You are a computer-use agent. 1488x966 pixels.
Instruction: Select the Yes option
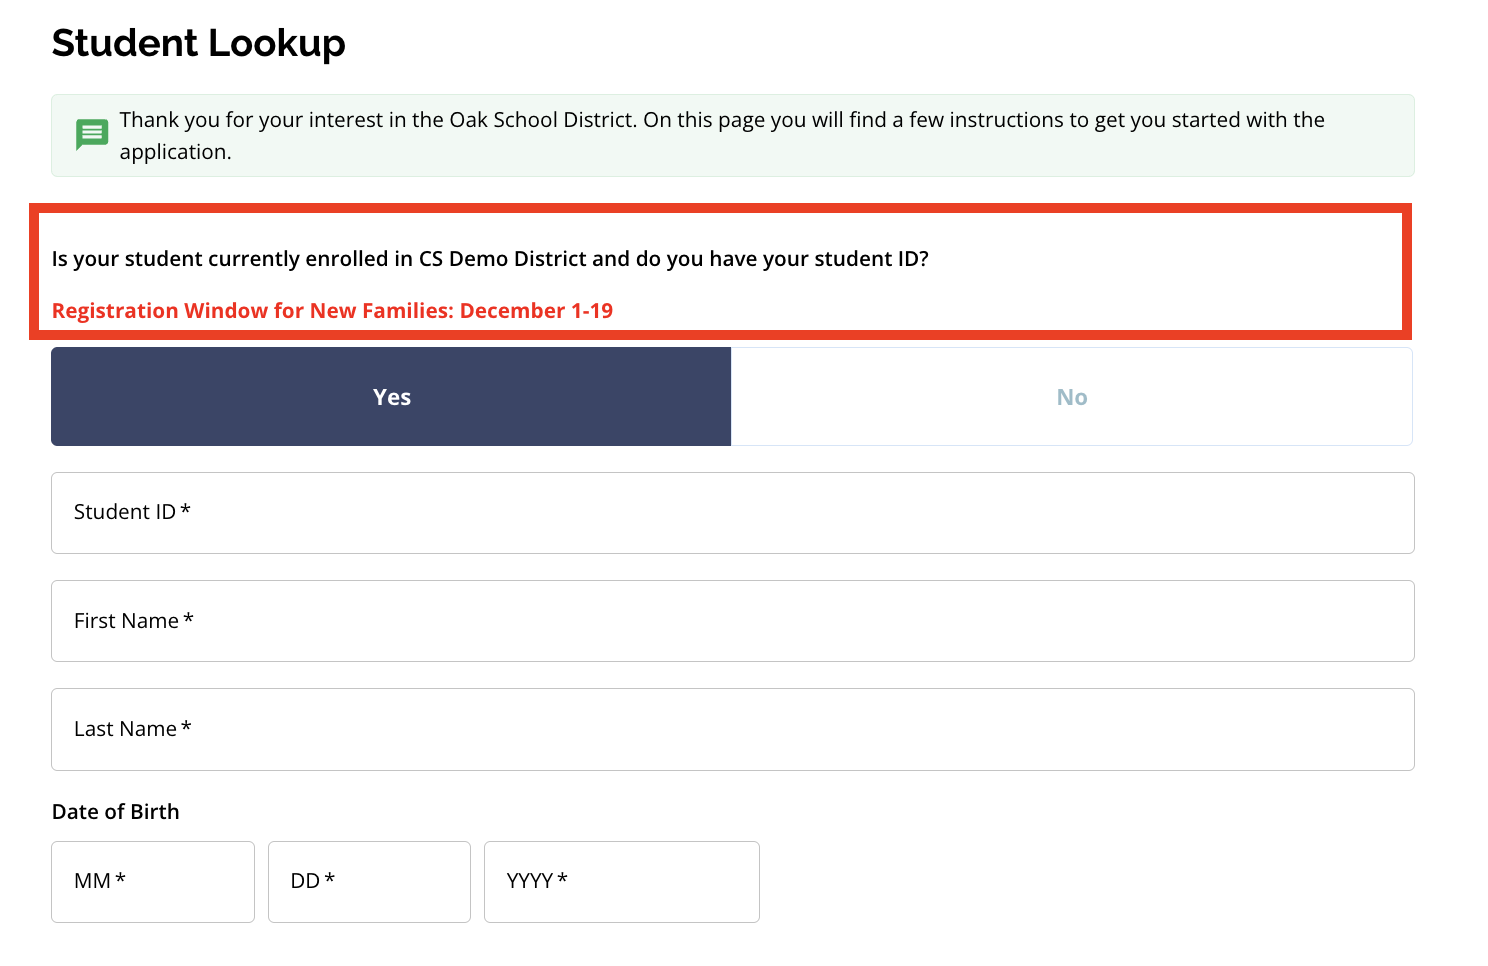(x=391, y=397)
